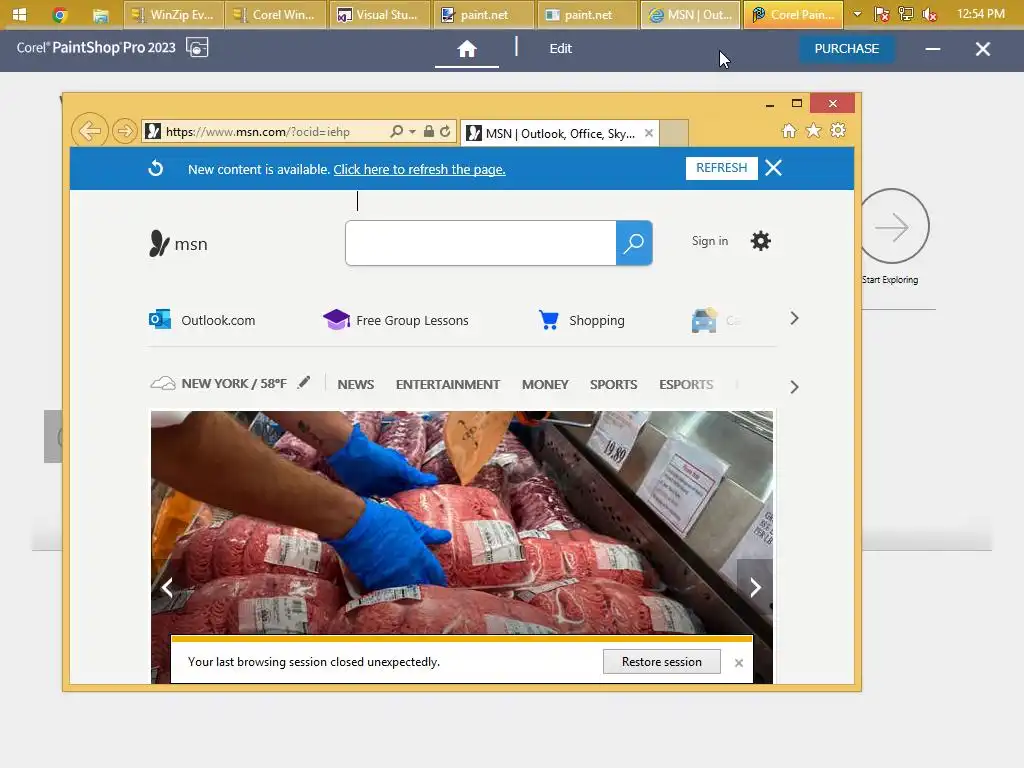Screen dimensions: 1024x768
Task: Select the msn.com URL in address bar
Action: [257, 132]
